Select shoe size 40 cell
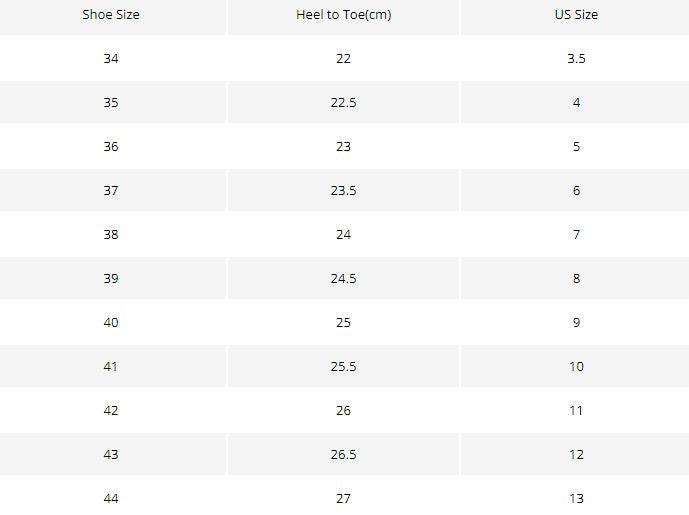689x515 pixels. point(111,322)
